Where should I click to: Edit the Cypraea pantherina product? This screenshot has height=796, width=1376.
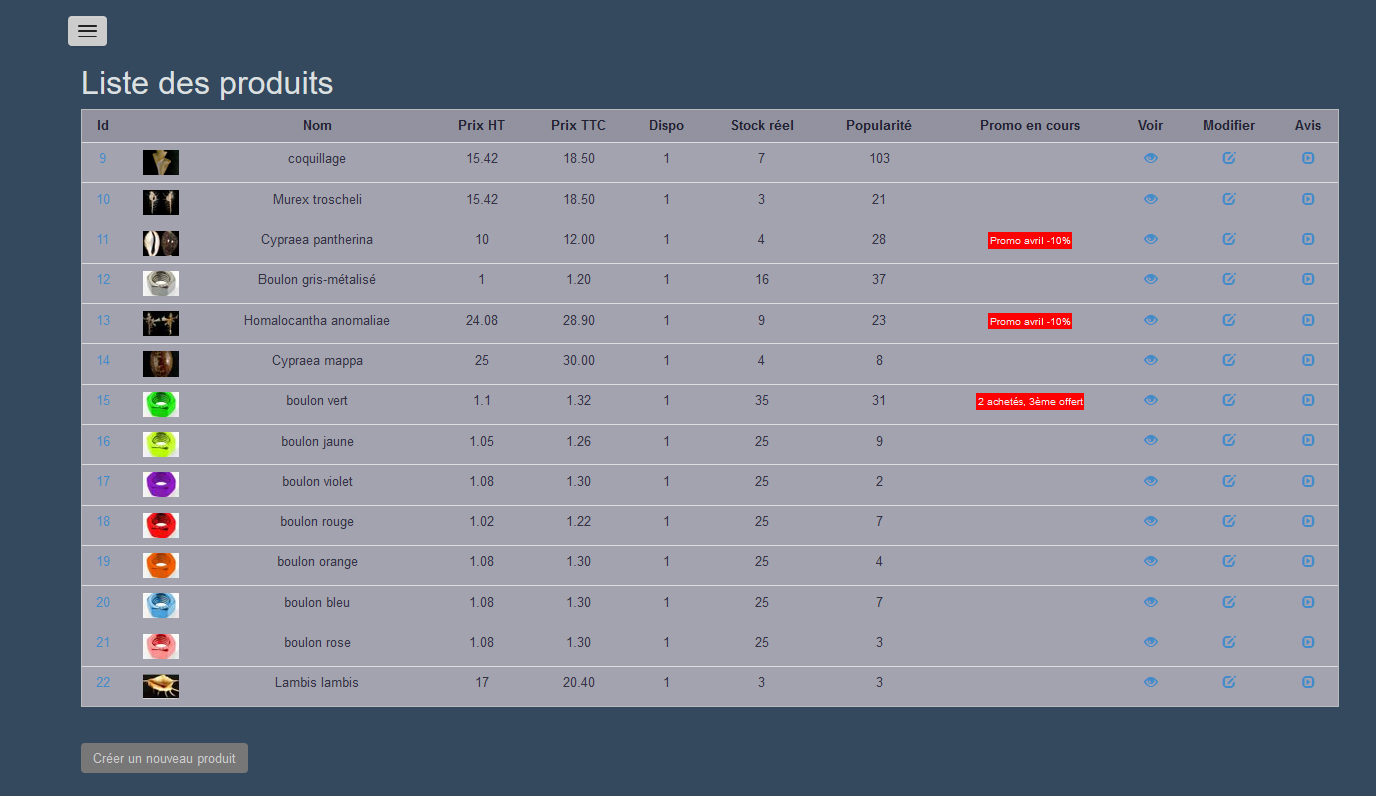coord(1229,239)
